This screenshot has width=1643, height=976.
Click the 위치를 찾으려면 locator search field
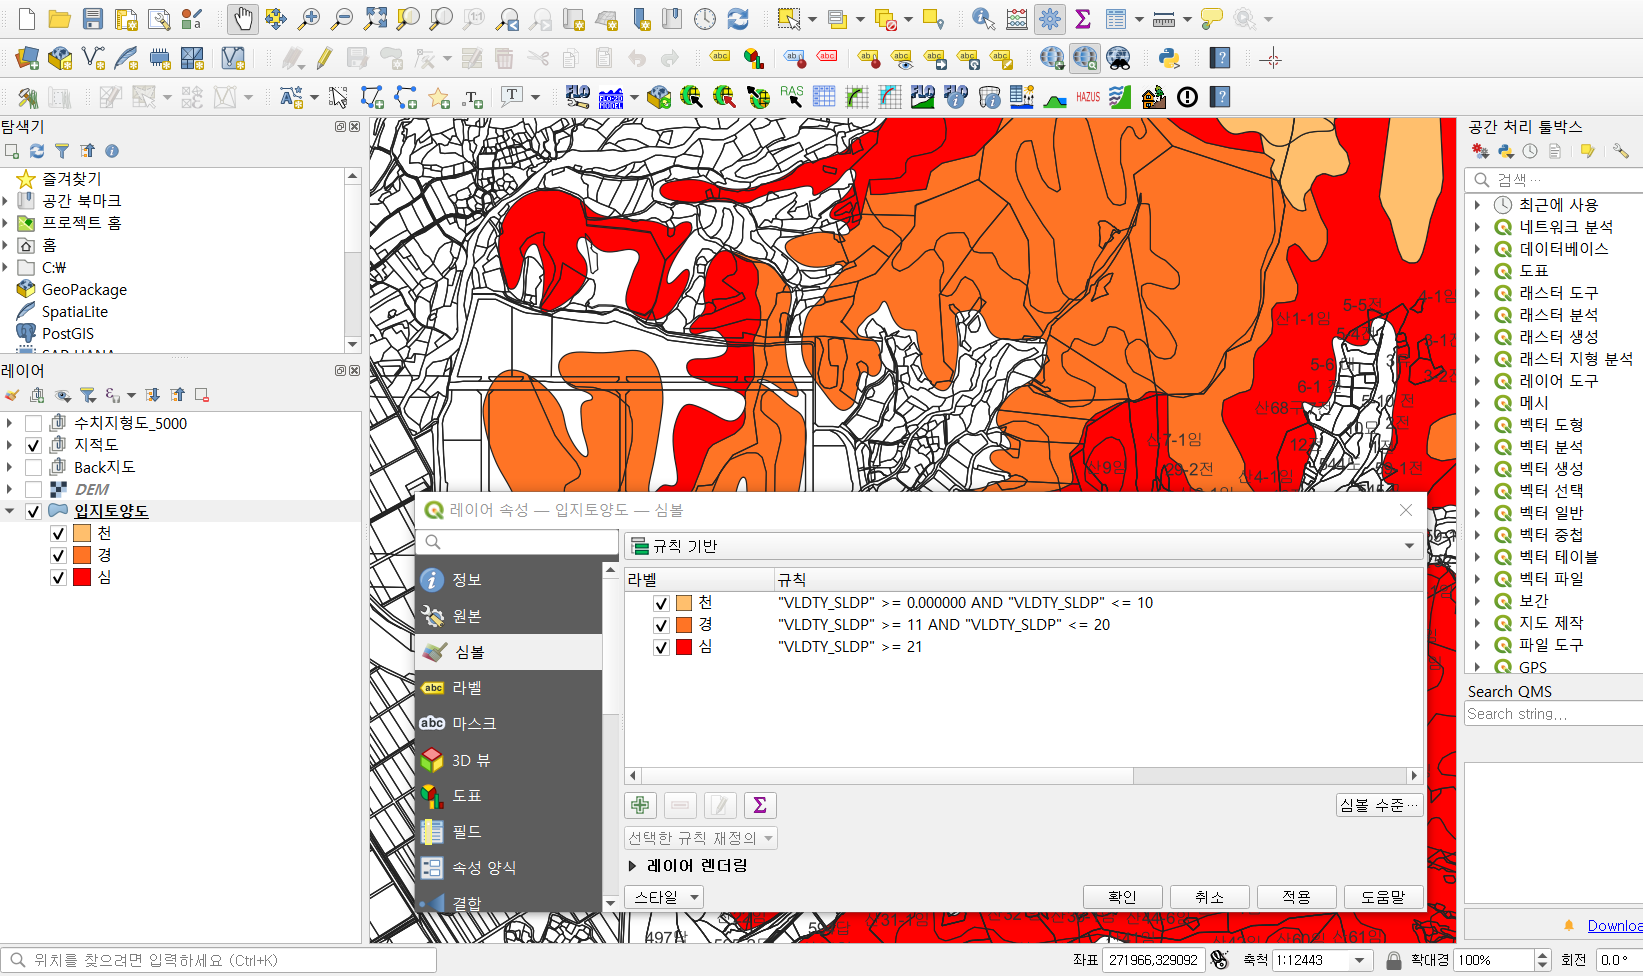[x=219, y=960]
